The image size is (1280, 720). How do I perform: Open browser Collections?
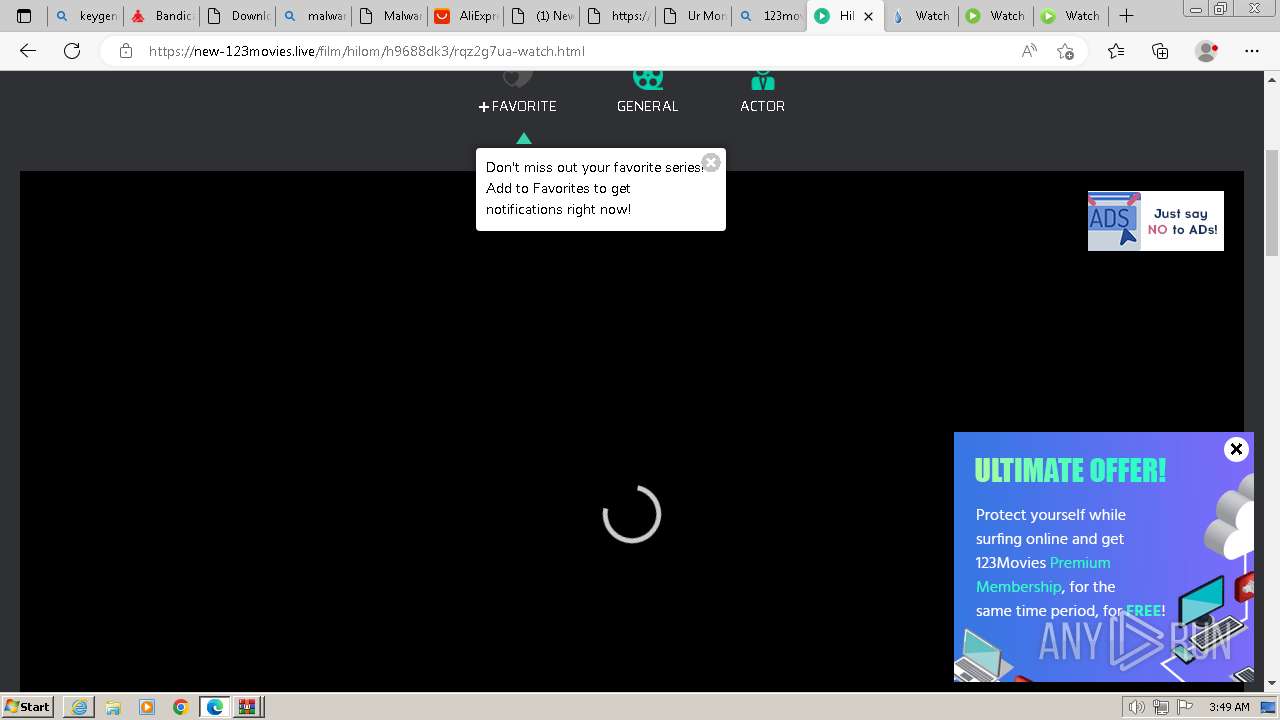click(1160, 51)
